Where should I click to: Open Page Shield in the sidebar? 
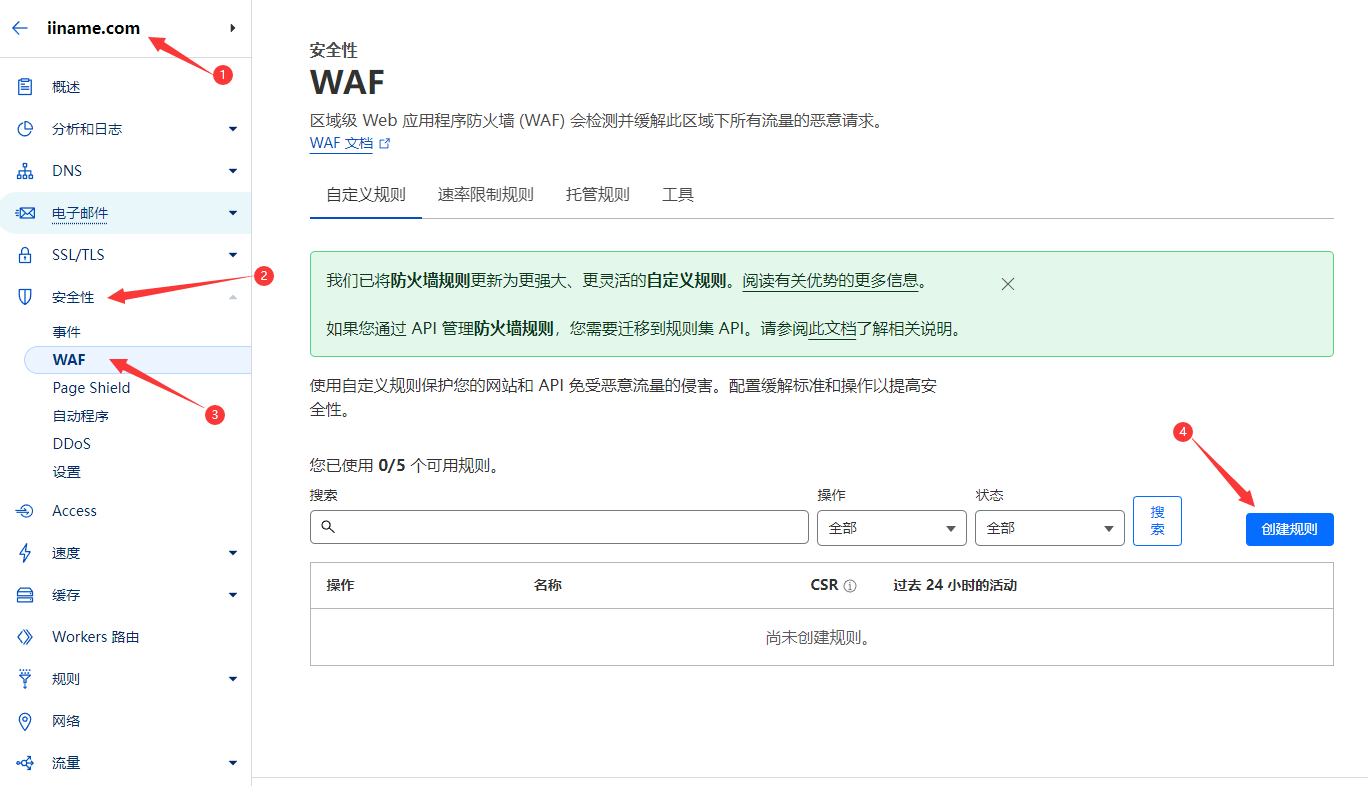[91, 388]
